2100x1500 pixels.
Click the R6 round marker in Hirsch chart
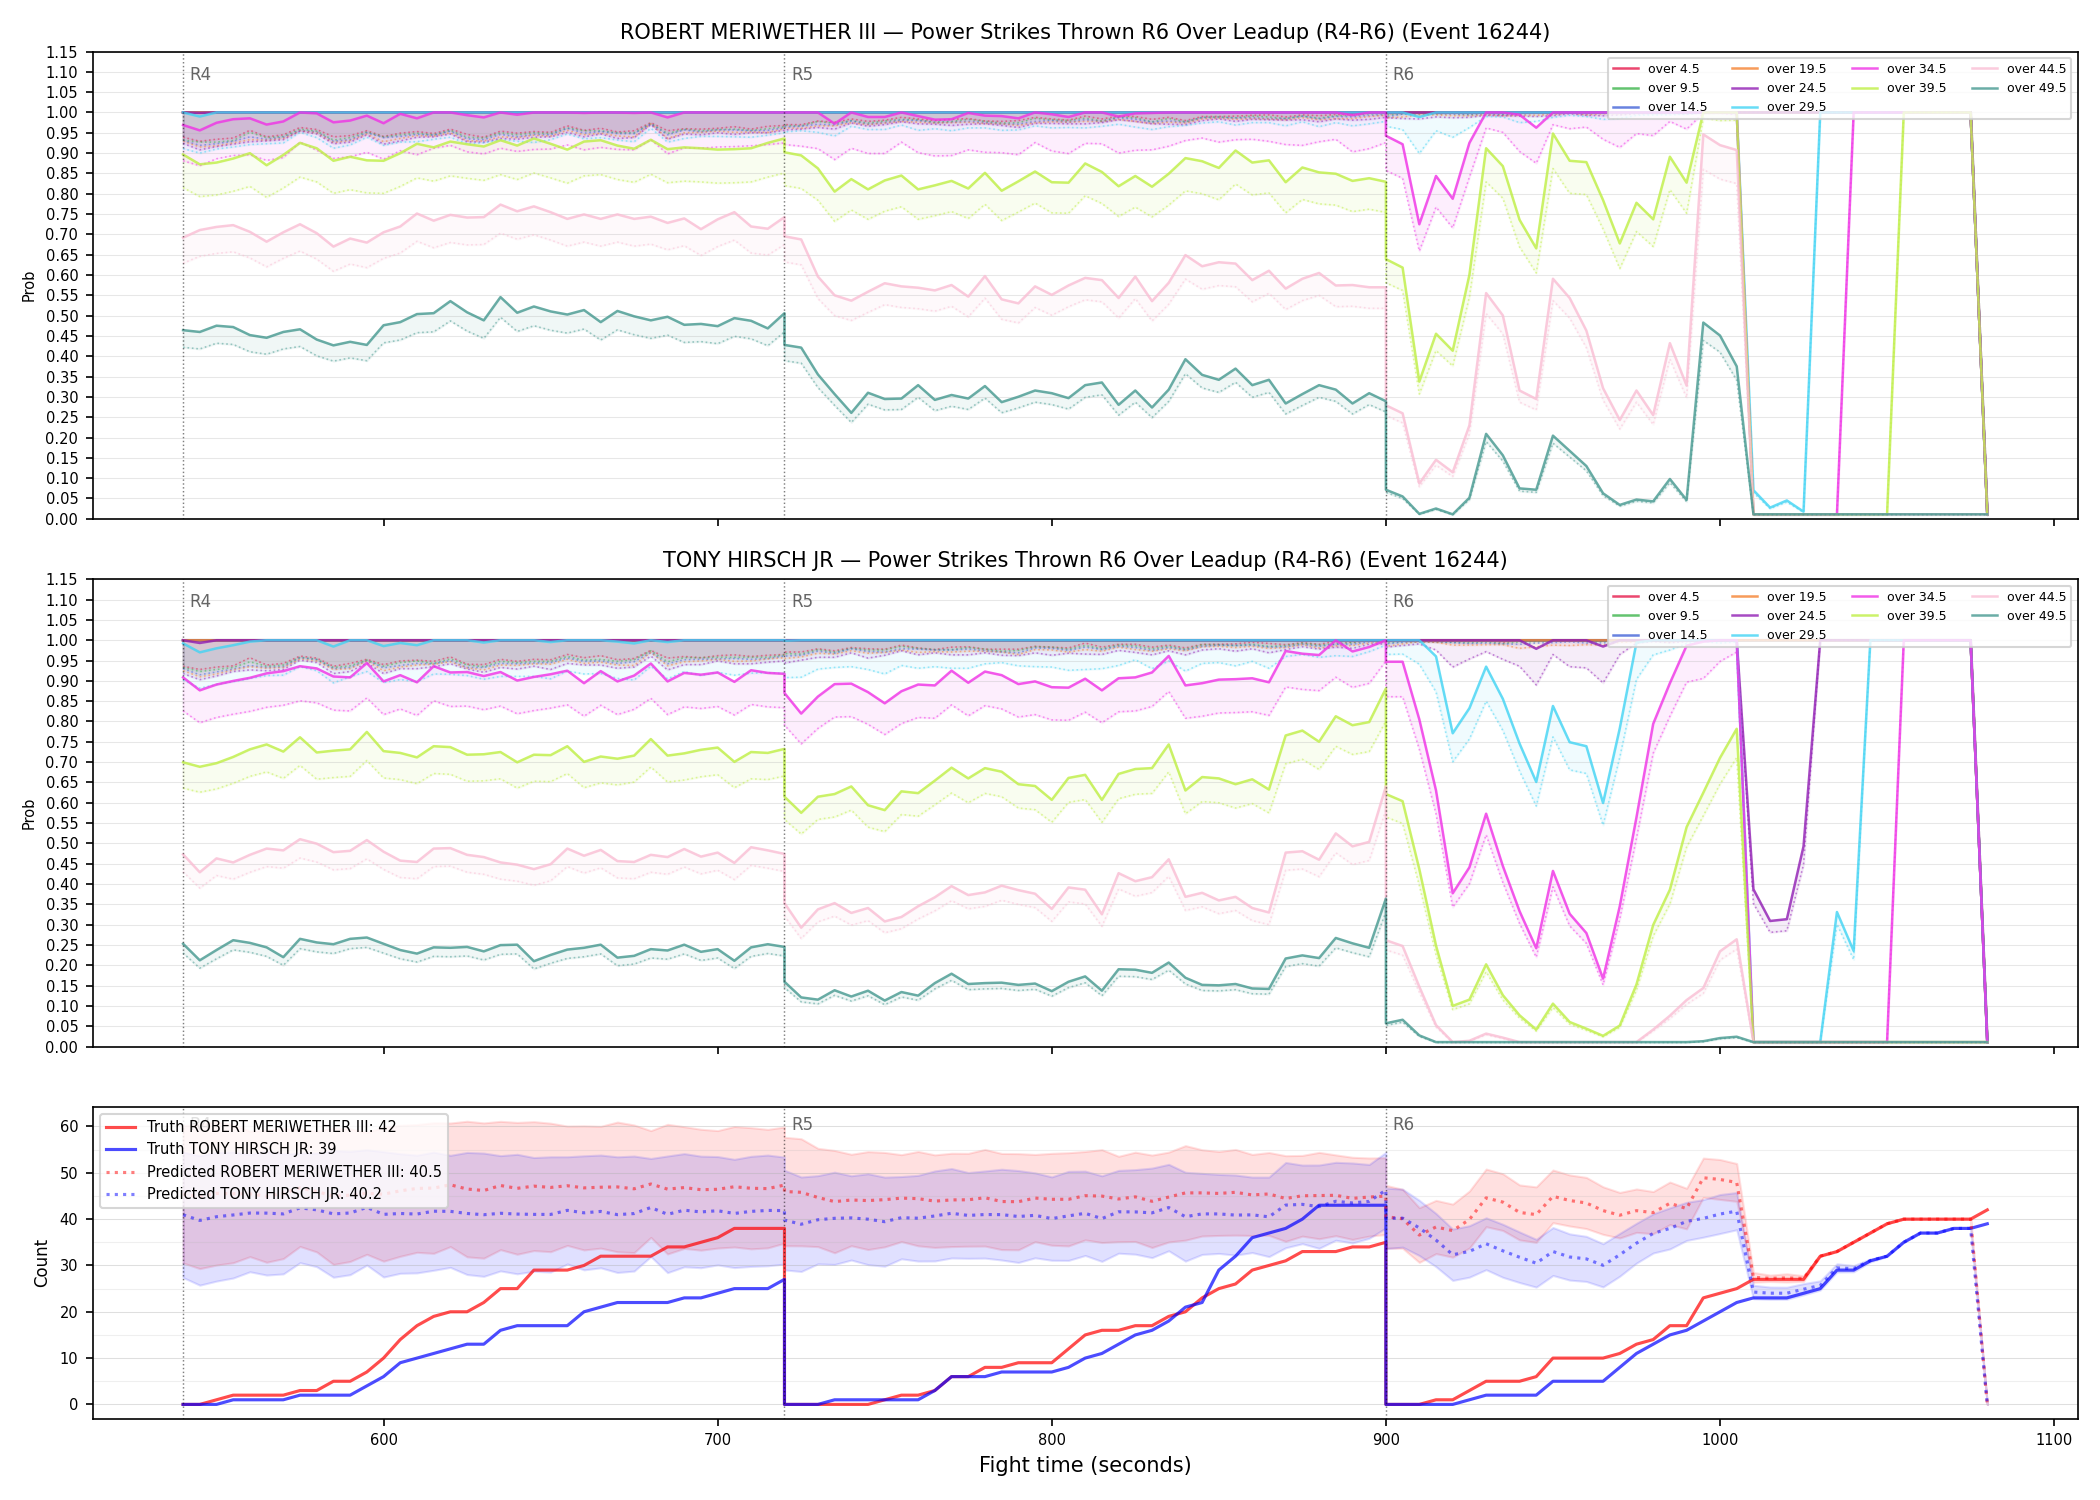tap(1403, 601)
